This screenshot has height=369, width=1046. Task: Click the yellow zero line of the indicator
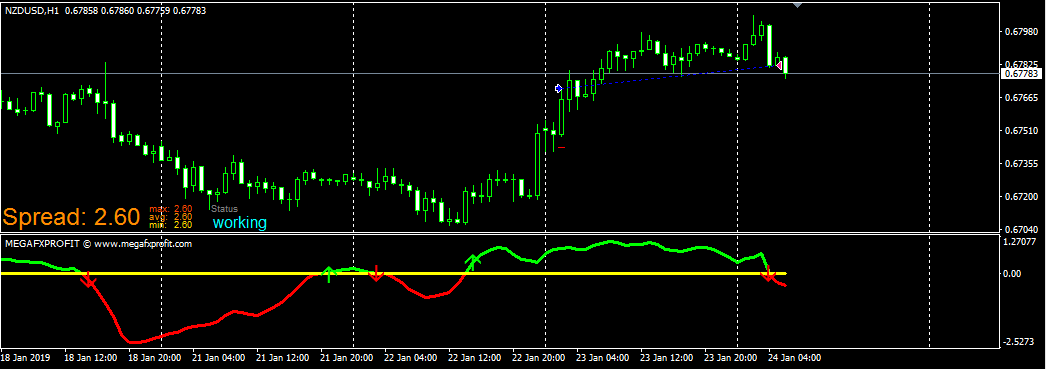click(x=394, y=274)
